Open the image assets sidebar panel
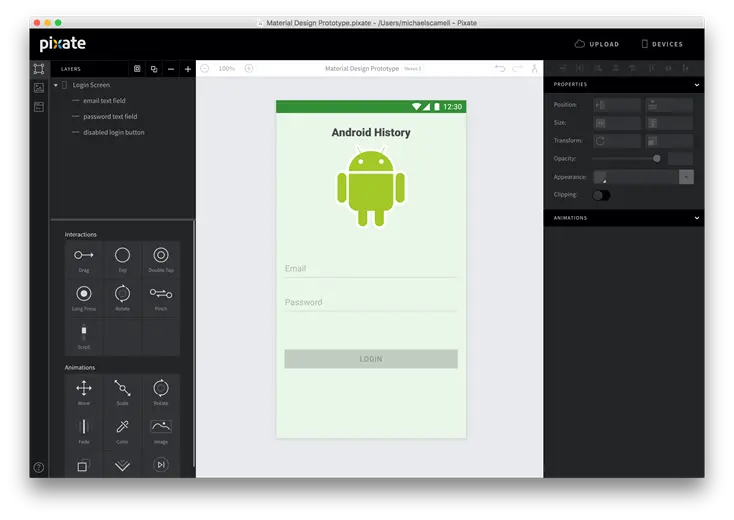Viewport: 734px width, 520px height. pyautogui.click(x=39, y=88)
